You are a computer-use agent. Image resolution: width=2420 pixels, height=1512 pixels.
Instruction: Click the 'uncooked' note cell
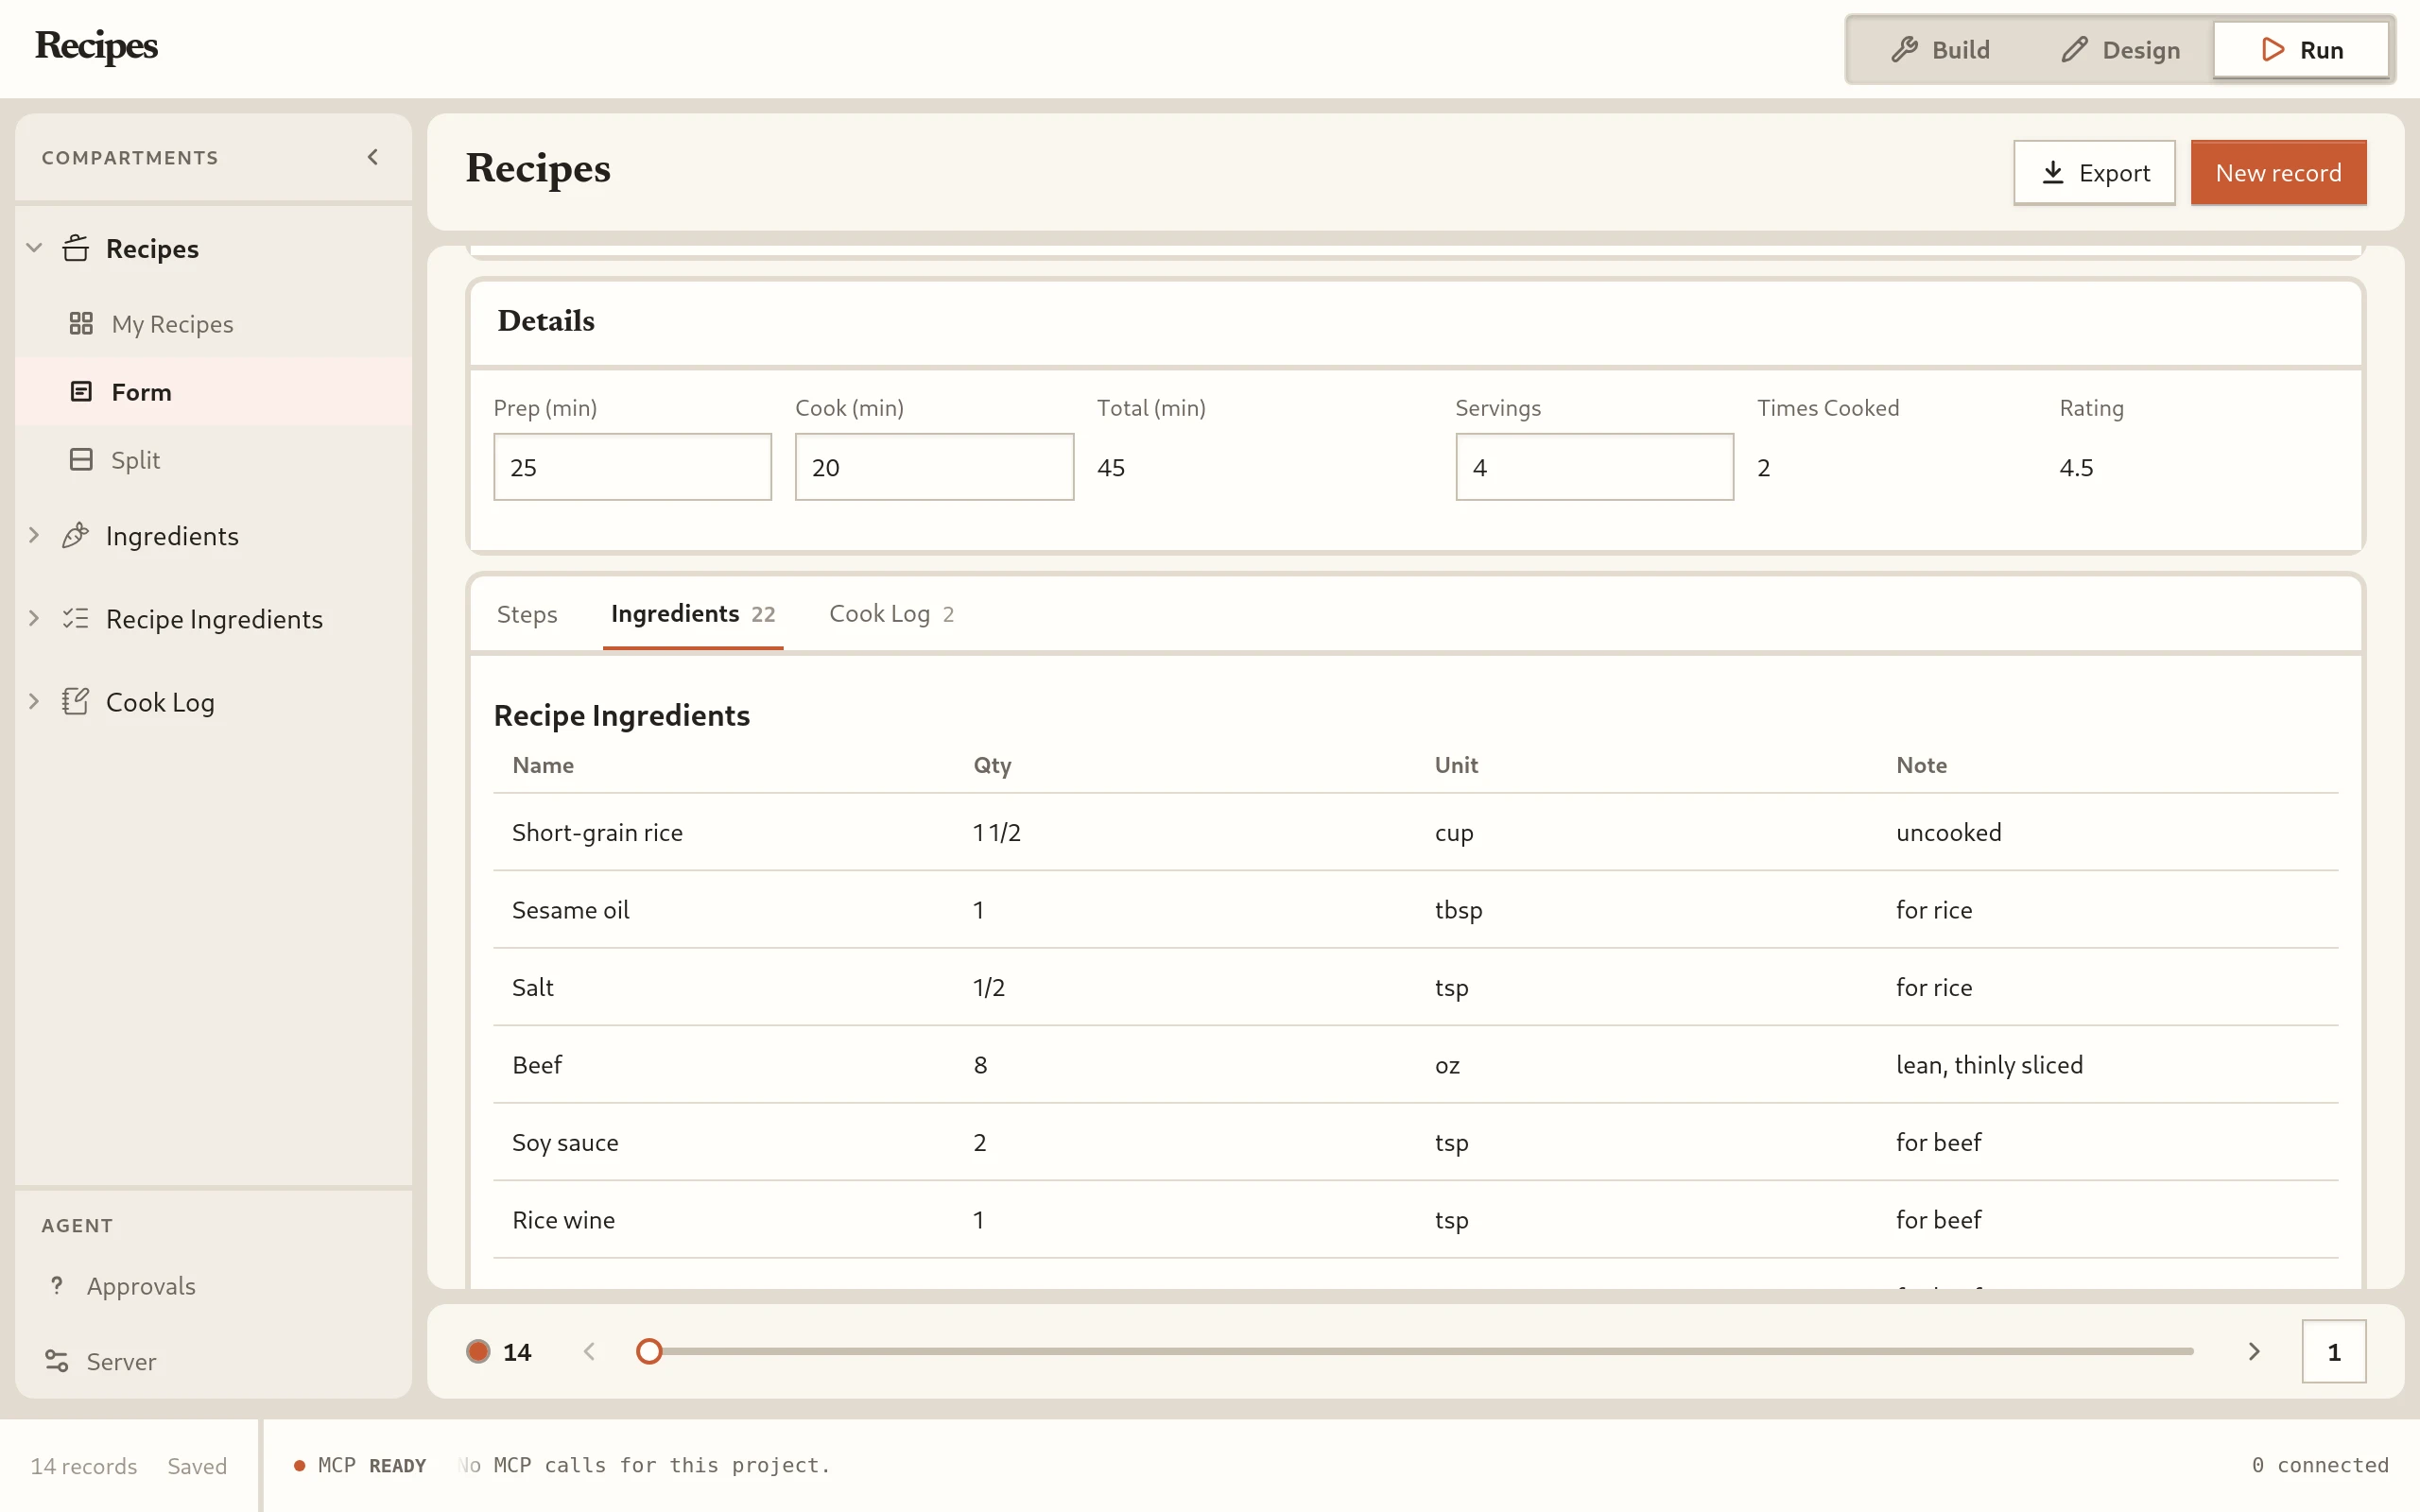point(1948,832)
